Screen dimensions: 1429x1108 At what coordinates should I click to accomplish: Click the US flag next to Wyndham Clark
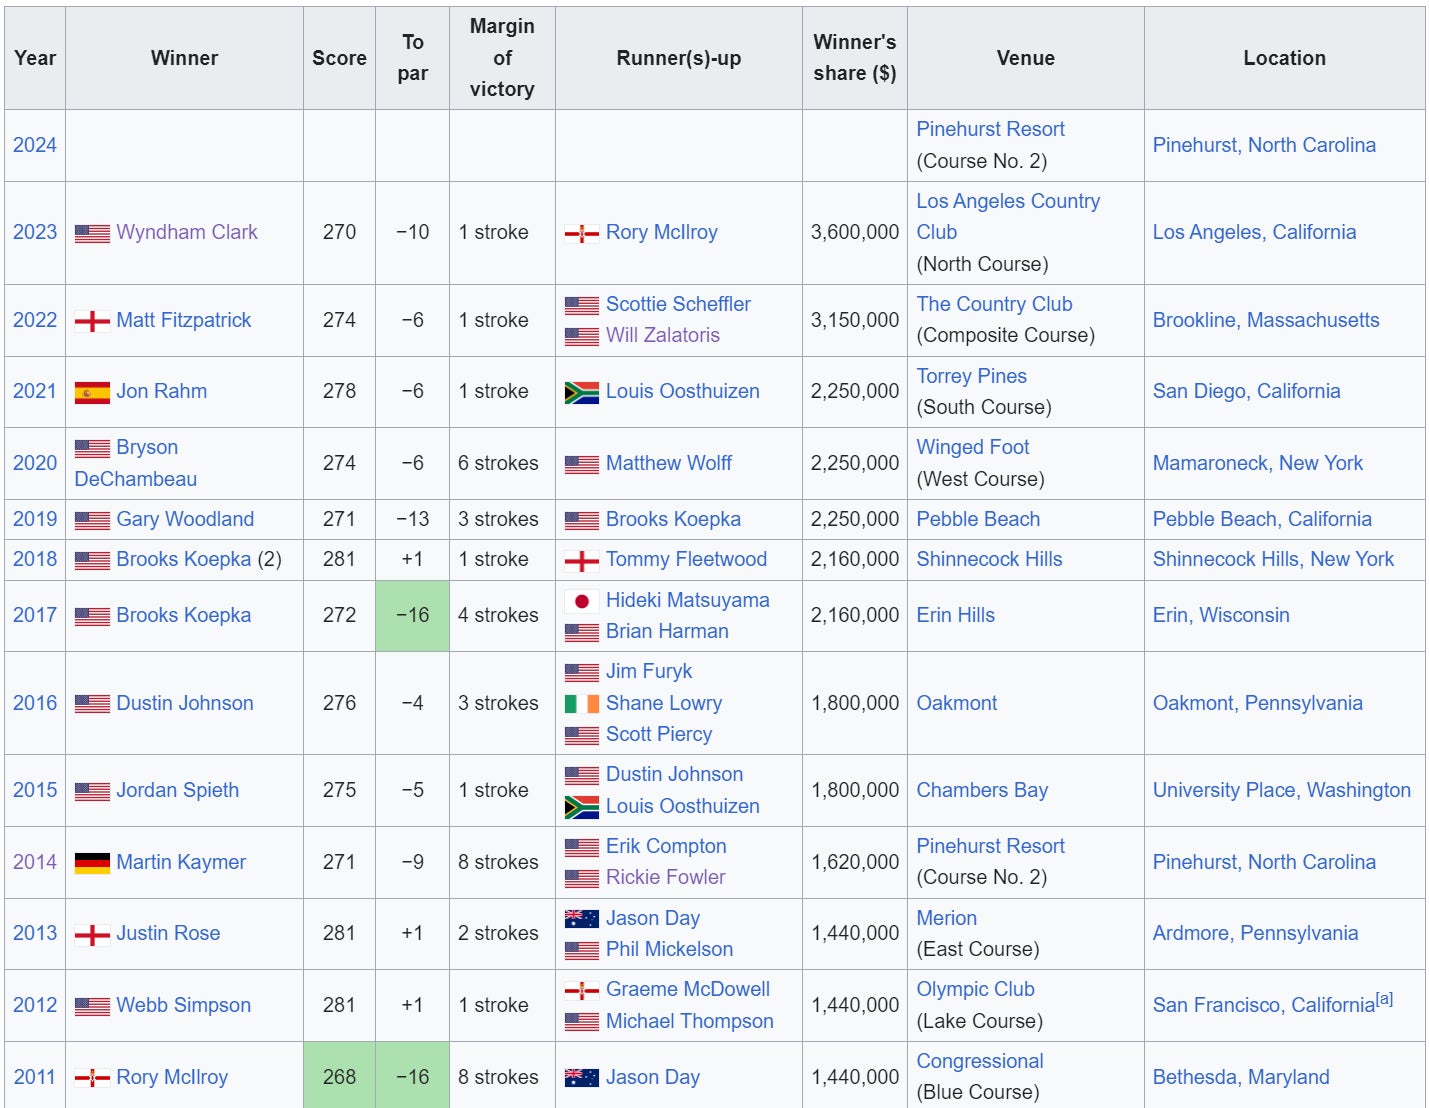(x=92, y=233)
